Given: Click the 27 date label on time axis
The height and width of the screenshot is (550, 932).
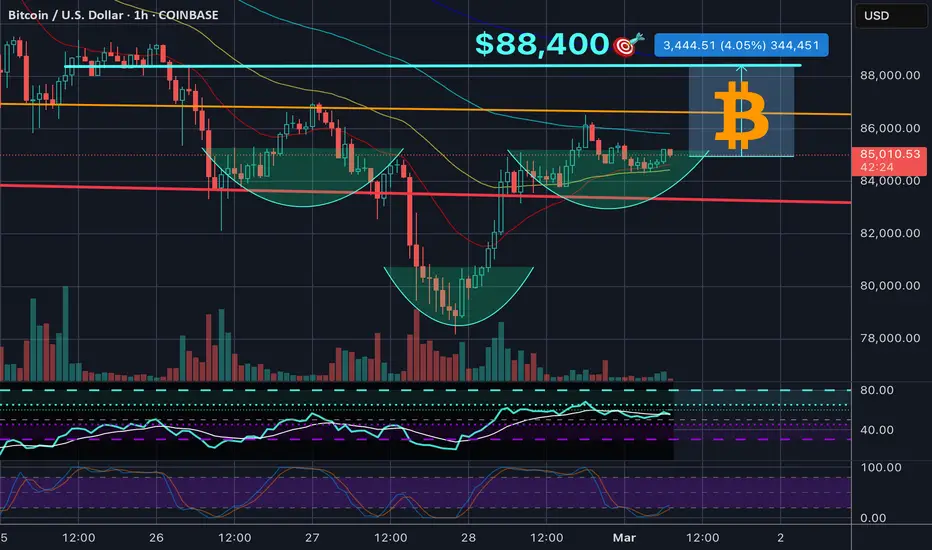Looking at the screenshot, I should click(x=312, y=538).
